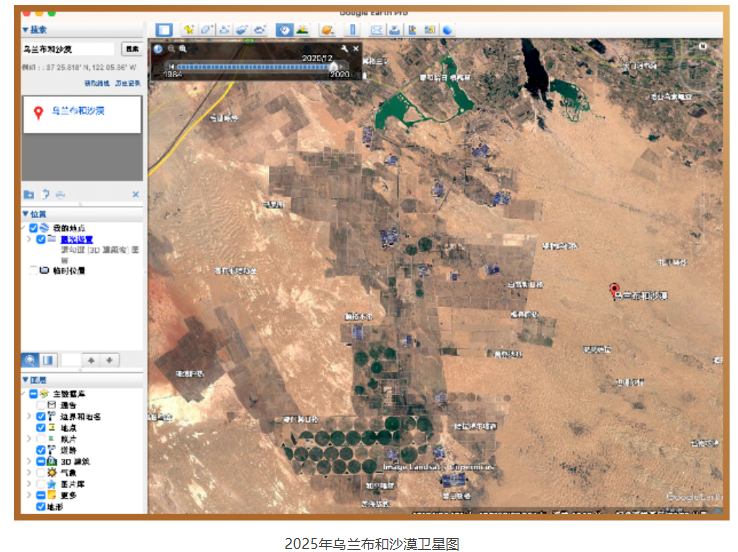Expand the 气象 layer node
The height and width of the screenshot is (552, 738).
(x=28, y=472)
